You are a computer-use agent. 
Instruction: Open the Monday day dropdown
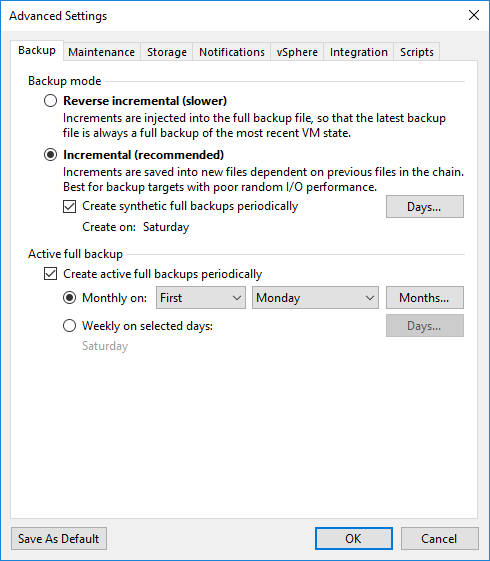point(315,298)
